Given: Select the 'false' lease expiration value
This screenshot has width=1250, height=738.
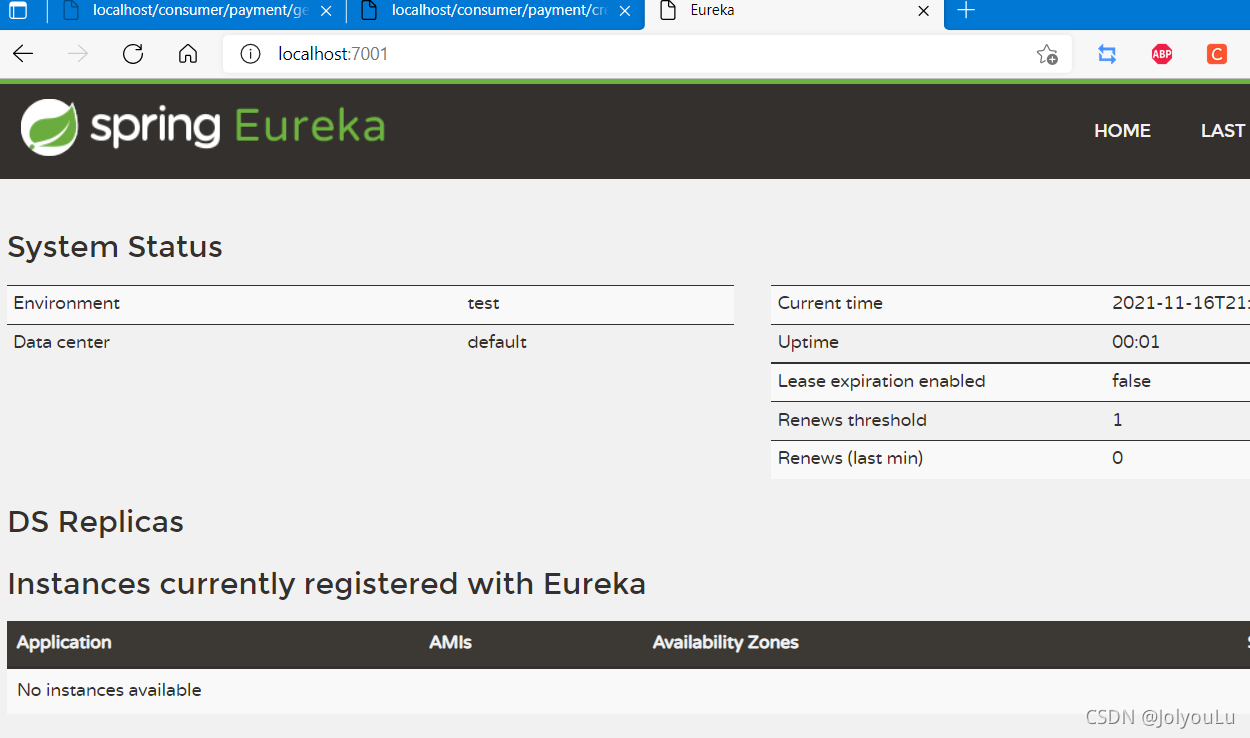Looking at the screenshot, I should coord(1131,381).
